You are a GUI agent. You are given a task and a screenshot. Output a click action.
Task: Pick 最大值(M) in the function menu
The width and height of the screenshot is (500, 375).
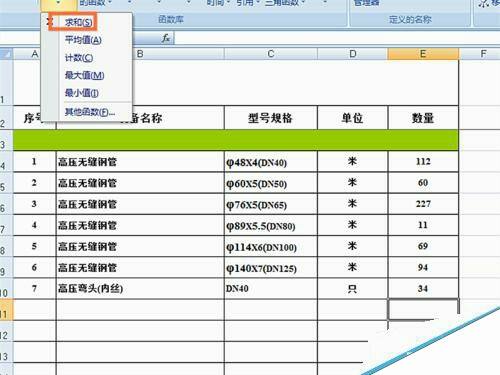coord(85,75)
